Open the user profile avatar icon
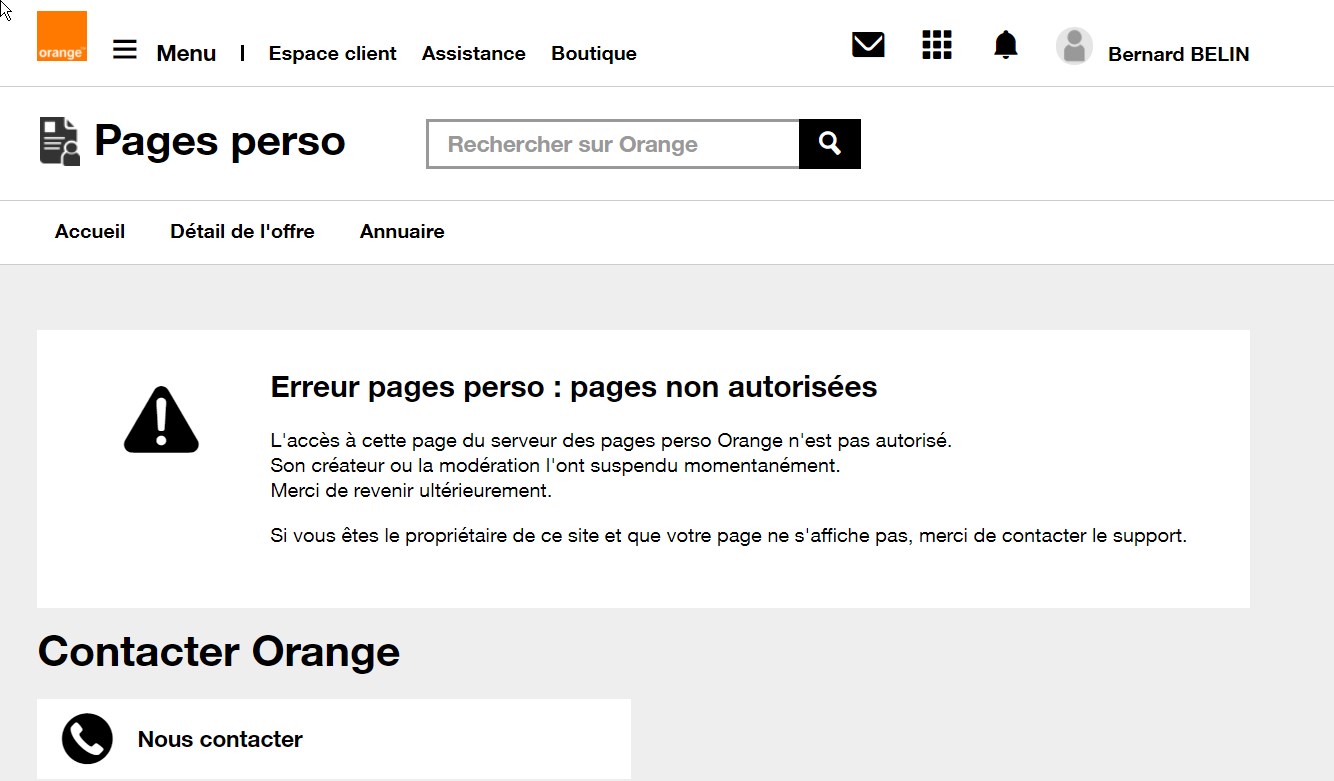This screenshot has width=1334, height=781. click(x=1074, y=46)
